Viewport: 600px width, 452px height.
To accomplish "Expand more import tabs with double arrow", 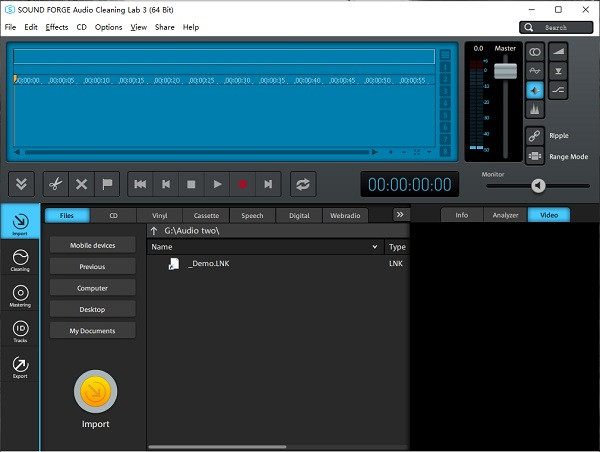I will click(399, 214).
